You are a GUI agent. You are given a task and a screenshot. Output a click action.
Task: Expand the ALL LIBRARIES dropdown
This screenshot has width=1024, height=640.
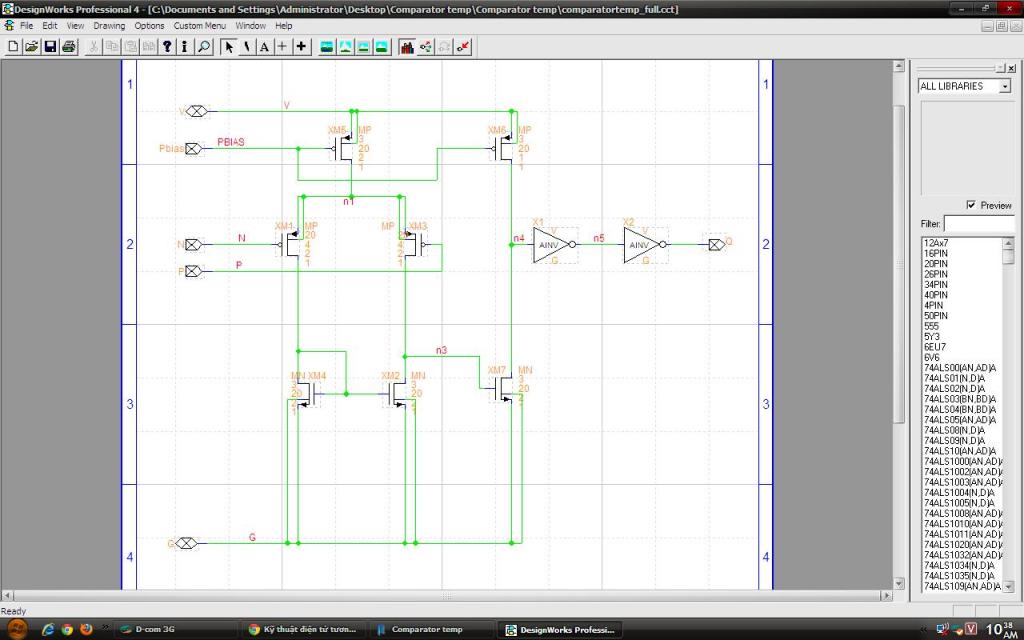pos(1005,87)
